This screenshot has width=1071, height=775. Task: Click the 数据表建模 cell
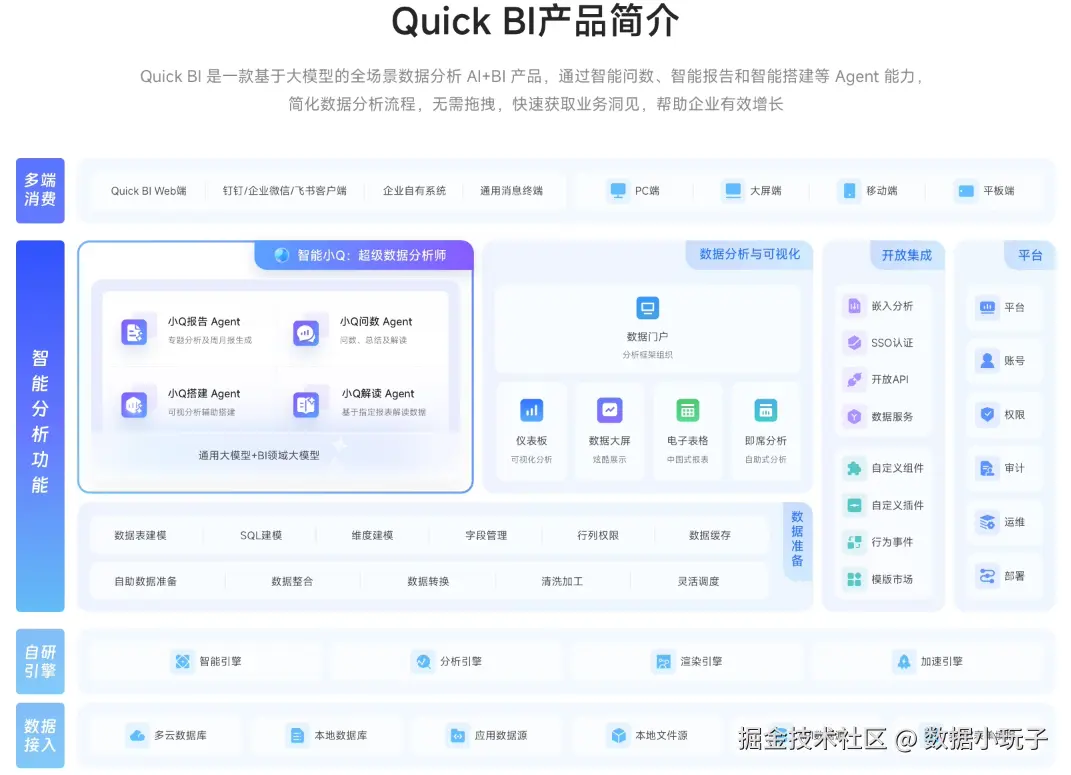140,535
